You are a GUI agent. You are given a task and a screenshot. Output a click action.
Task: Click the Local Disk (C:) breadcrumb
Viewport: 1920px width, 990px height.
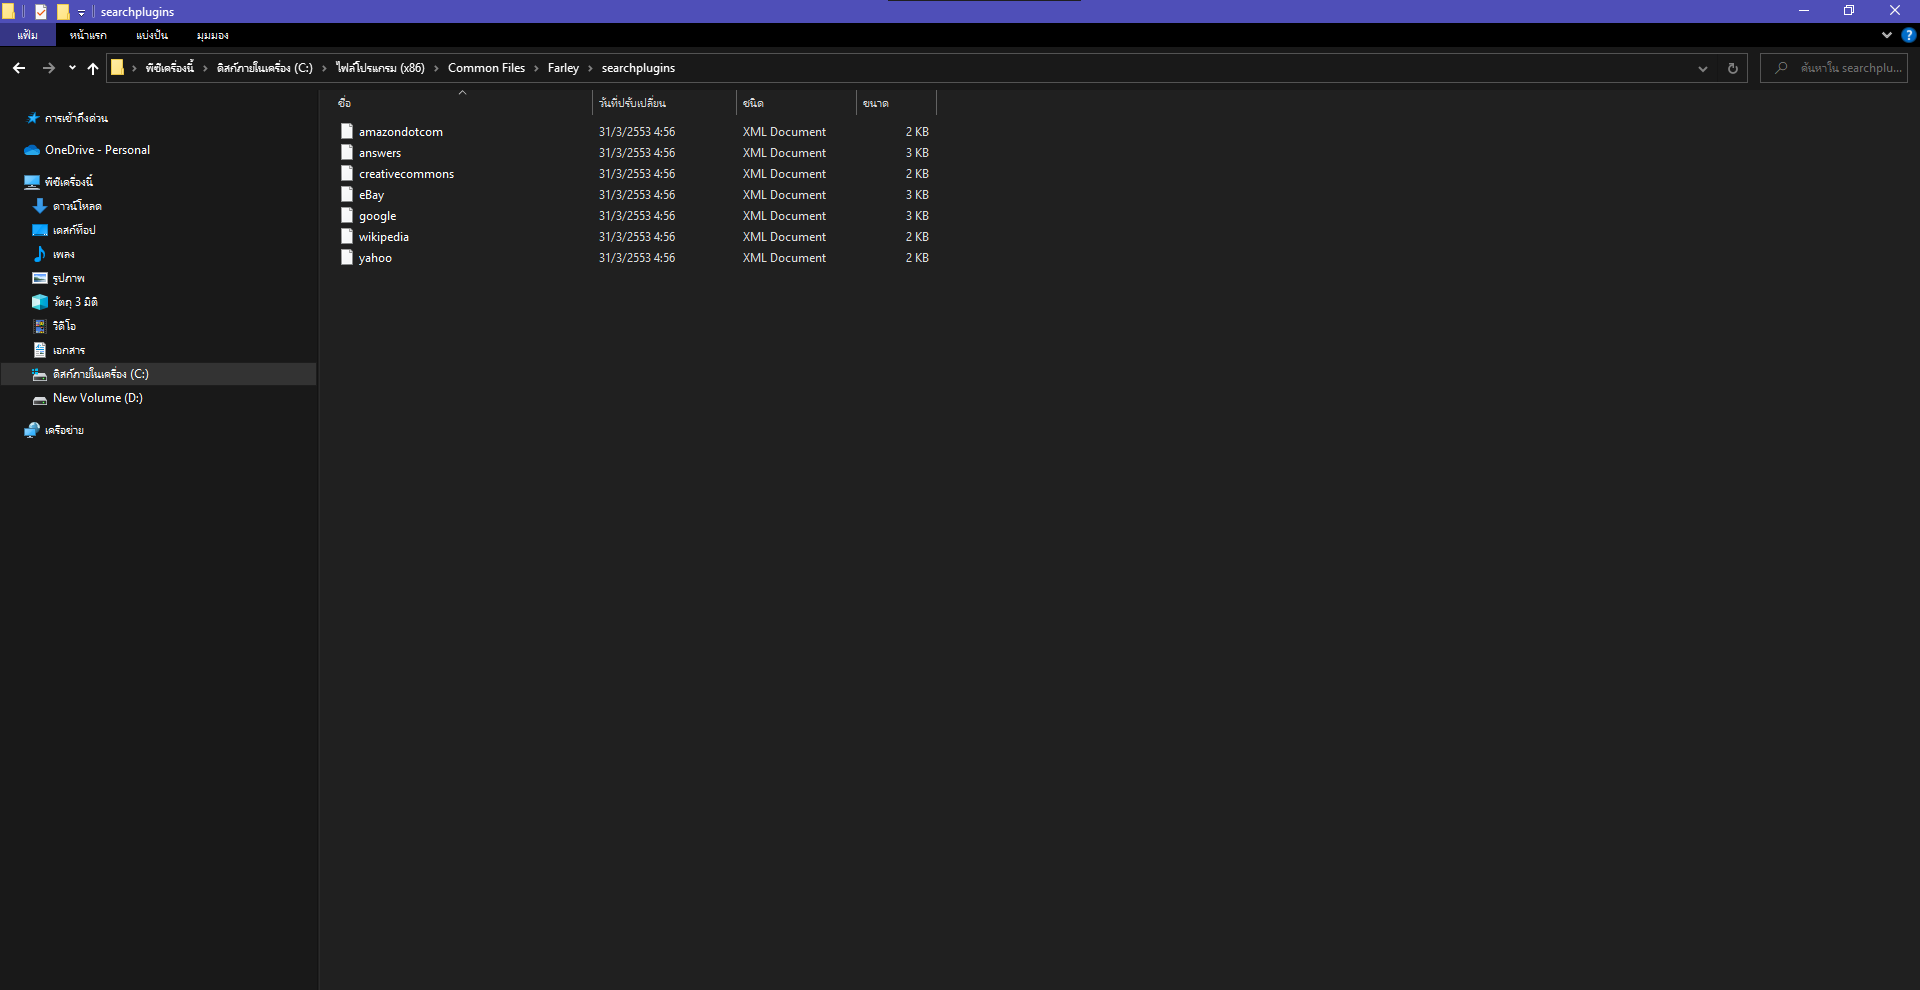click(x=264, y=68)
